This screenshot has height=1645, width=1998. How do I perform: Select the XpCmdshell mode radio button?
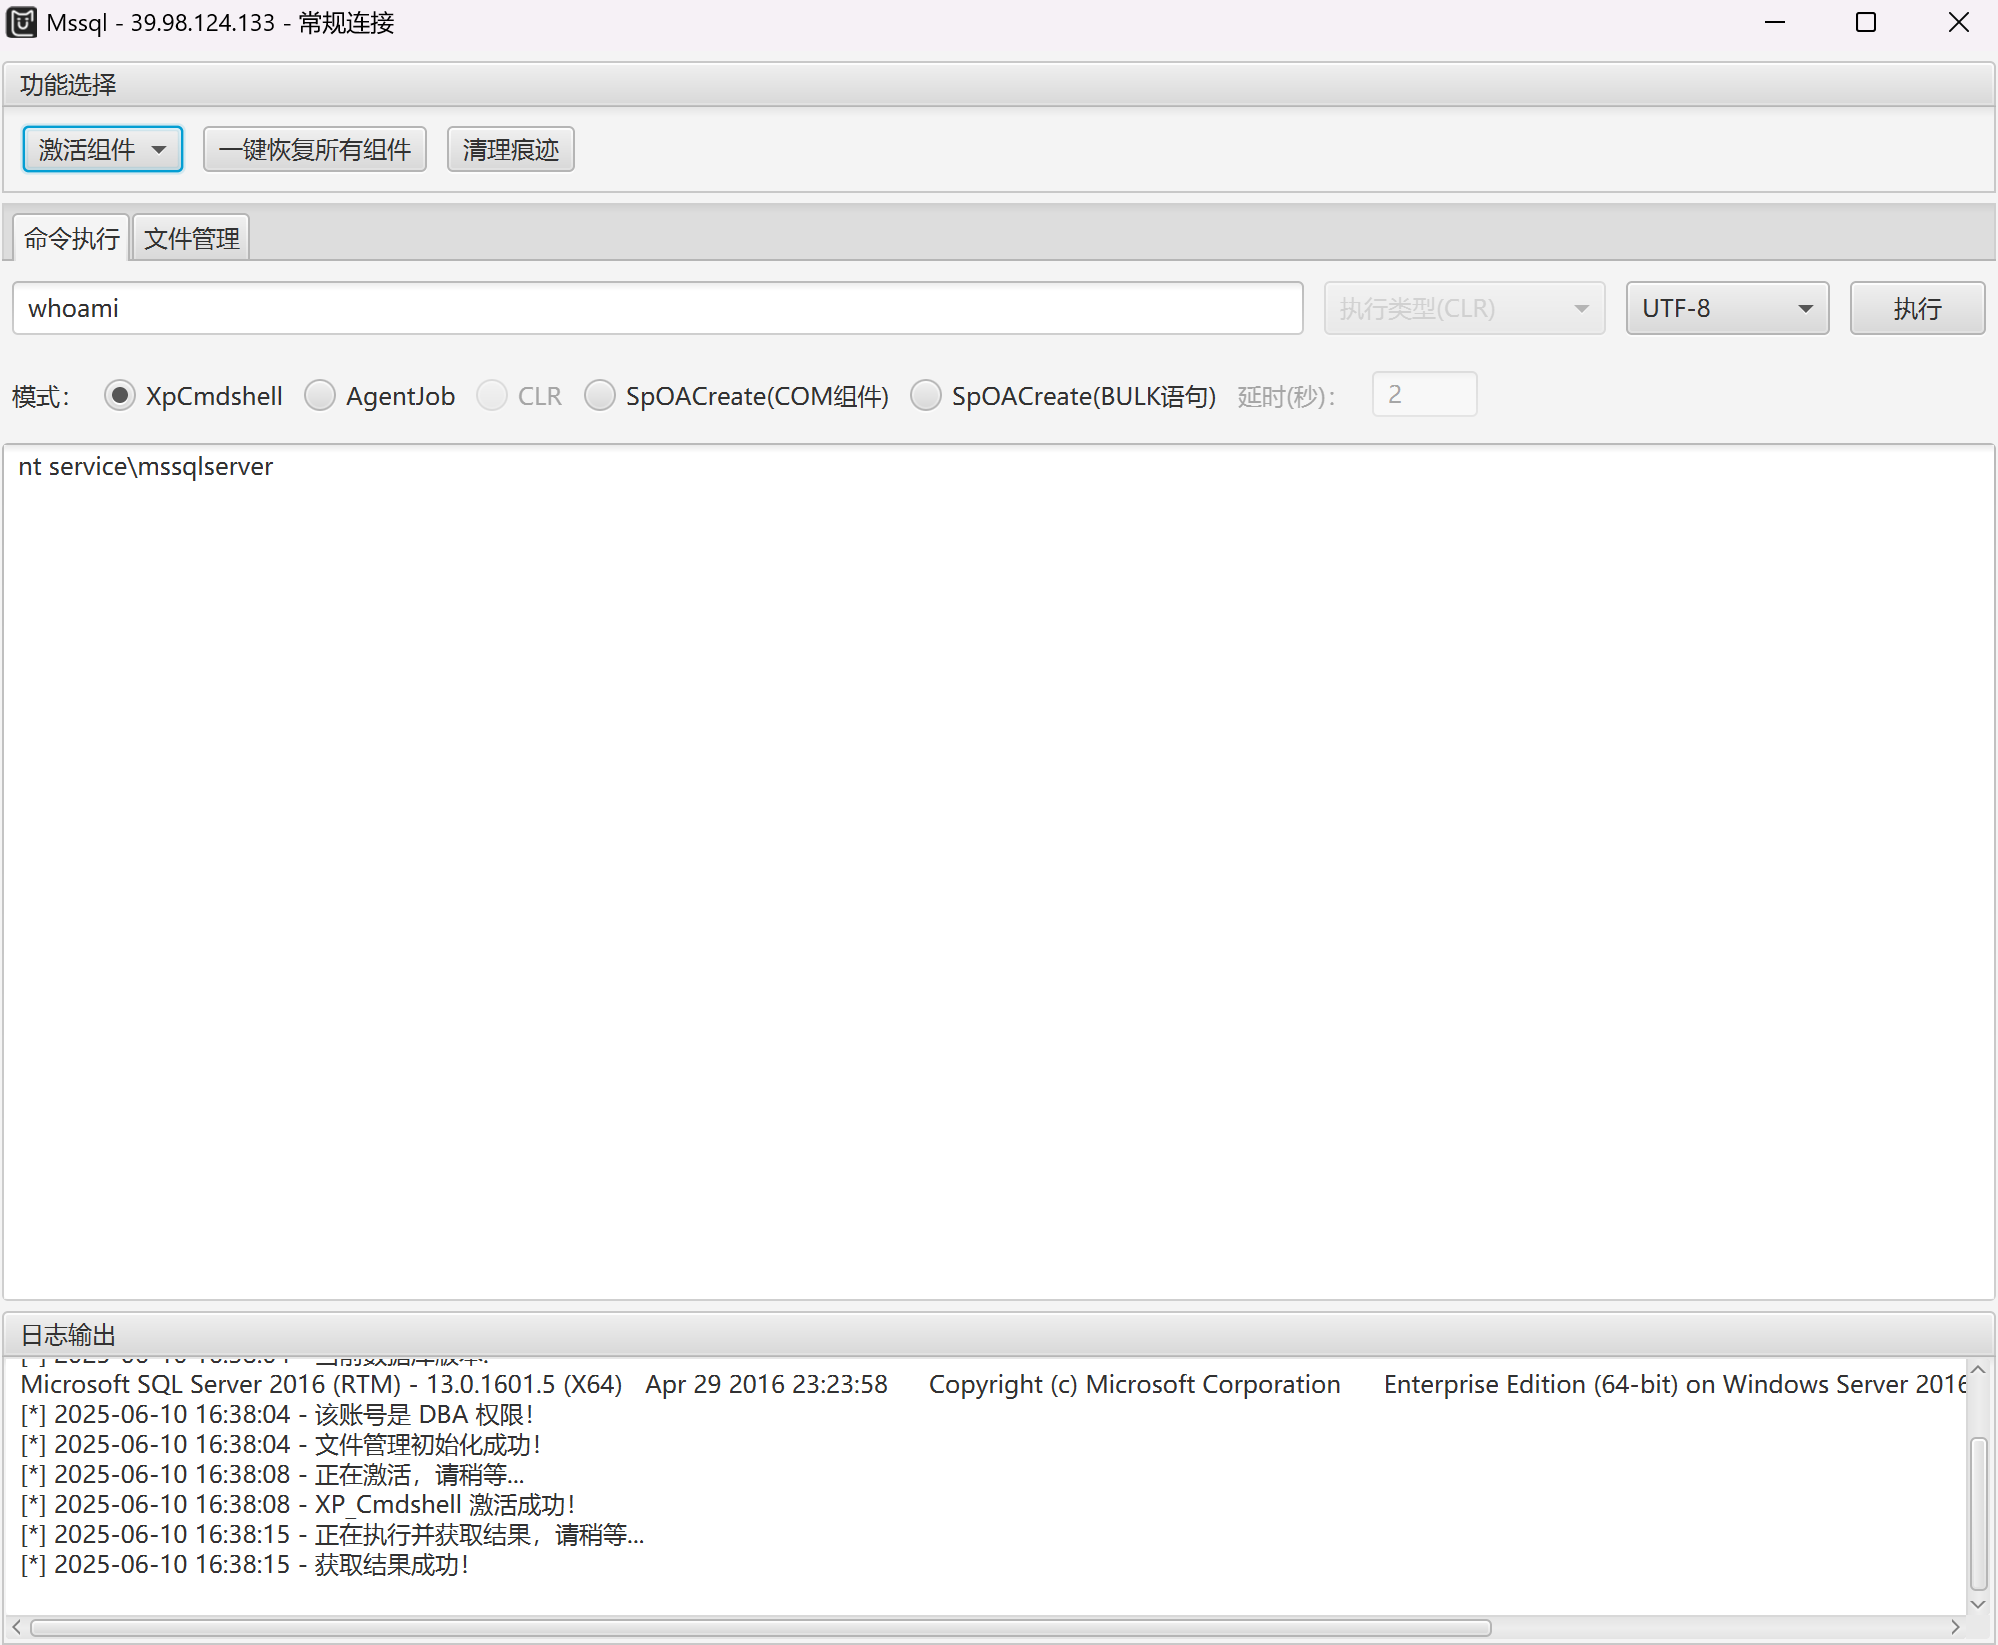pos(120,396)
